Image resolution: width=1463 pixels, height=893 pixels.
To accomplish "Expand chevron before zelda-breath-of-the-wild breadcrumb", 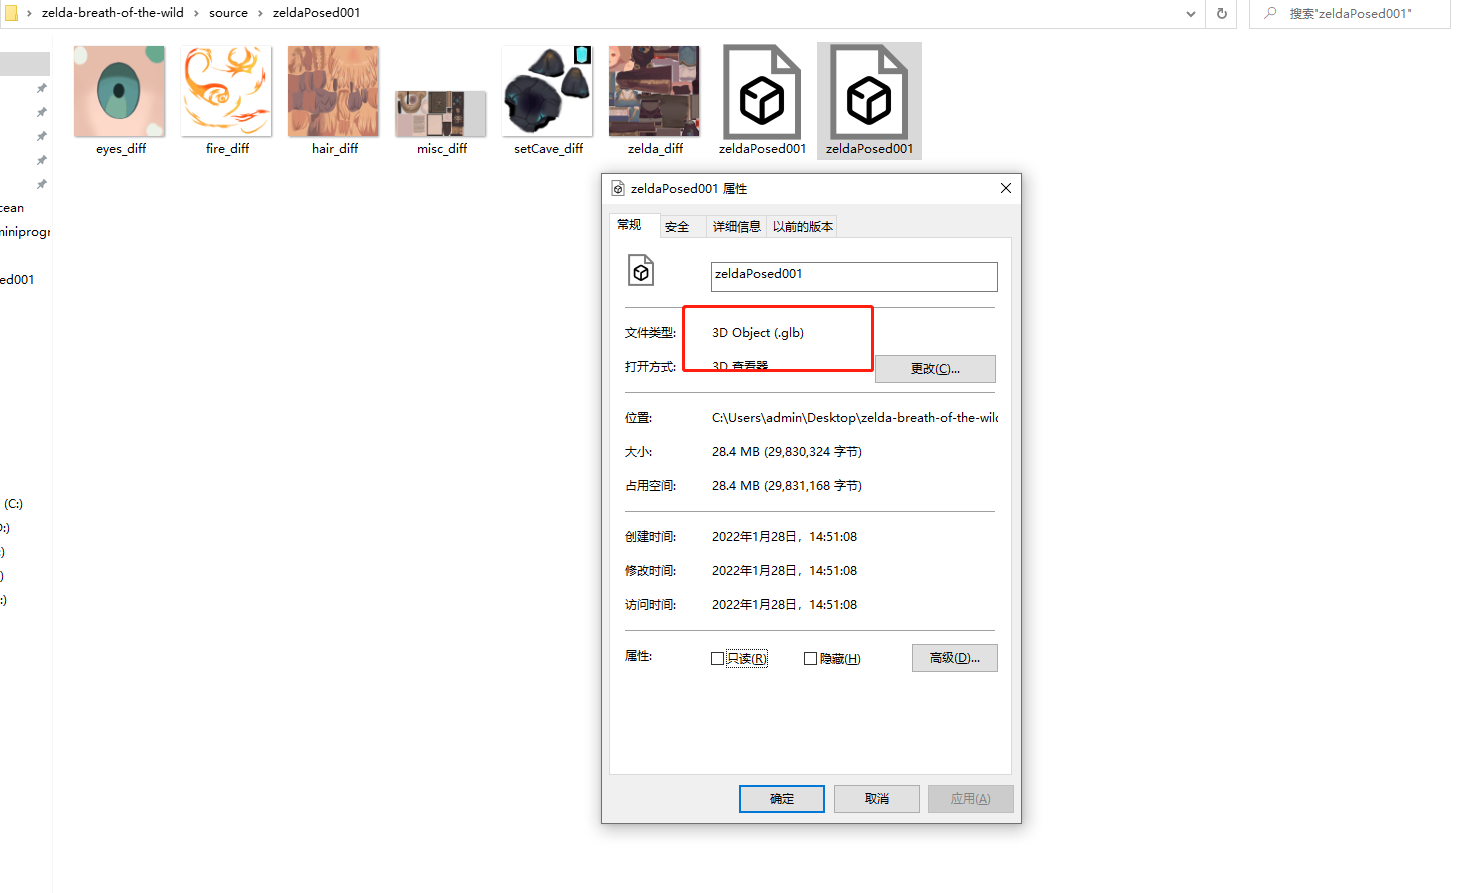I will pos(29,13).
